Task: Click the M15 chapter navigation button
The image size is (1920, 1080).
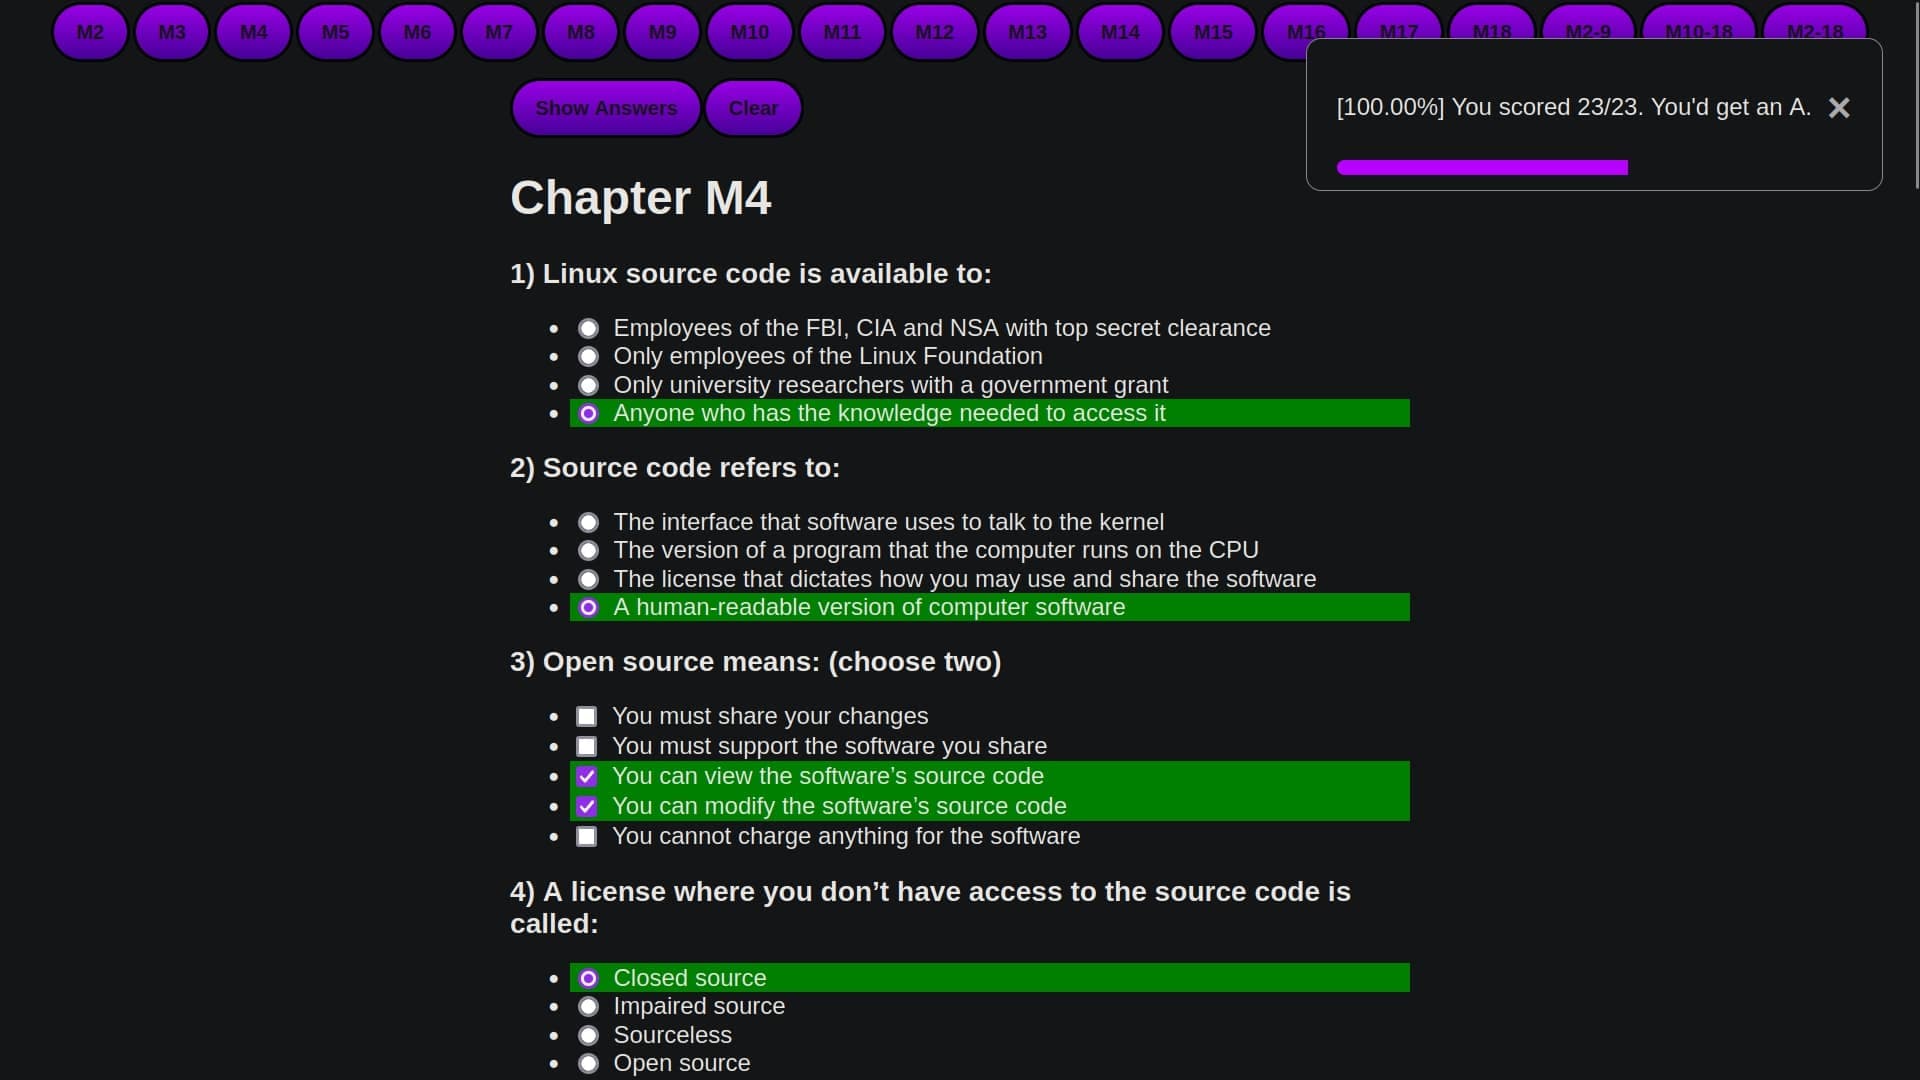Action: [x=1212, y=32]
